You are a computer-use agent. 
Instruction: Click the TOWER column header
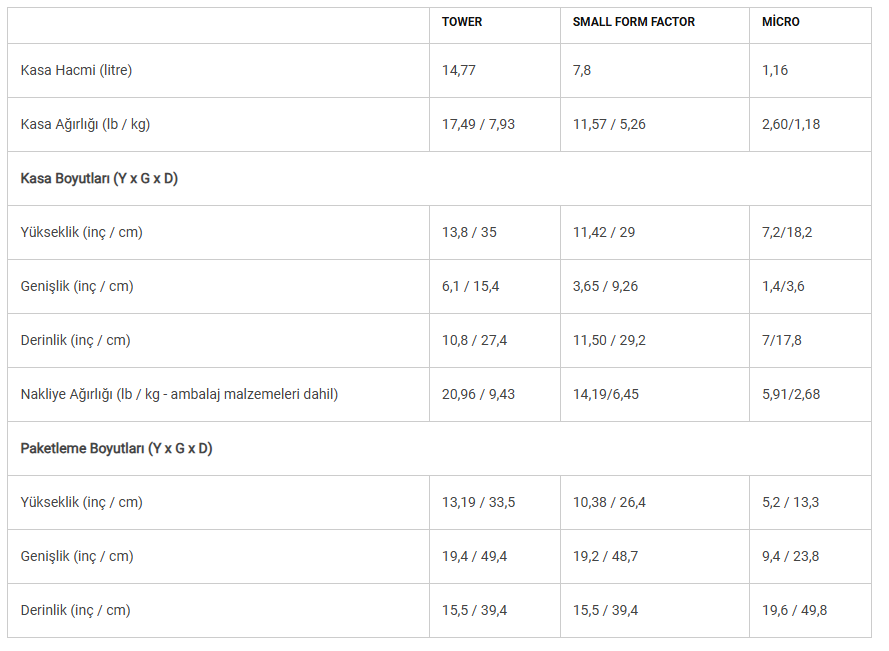[462, 22]
